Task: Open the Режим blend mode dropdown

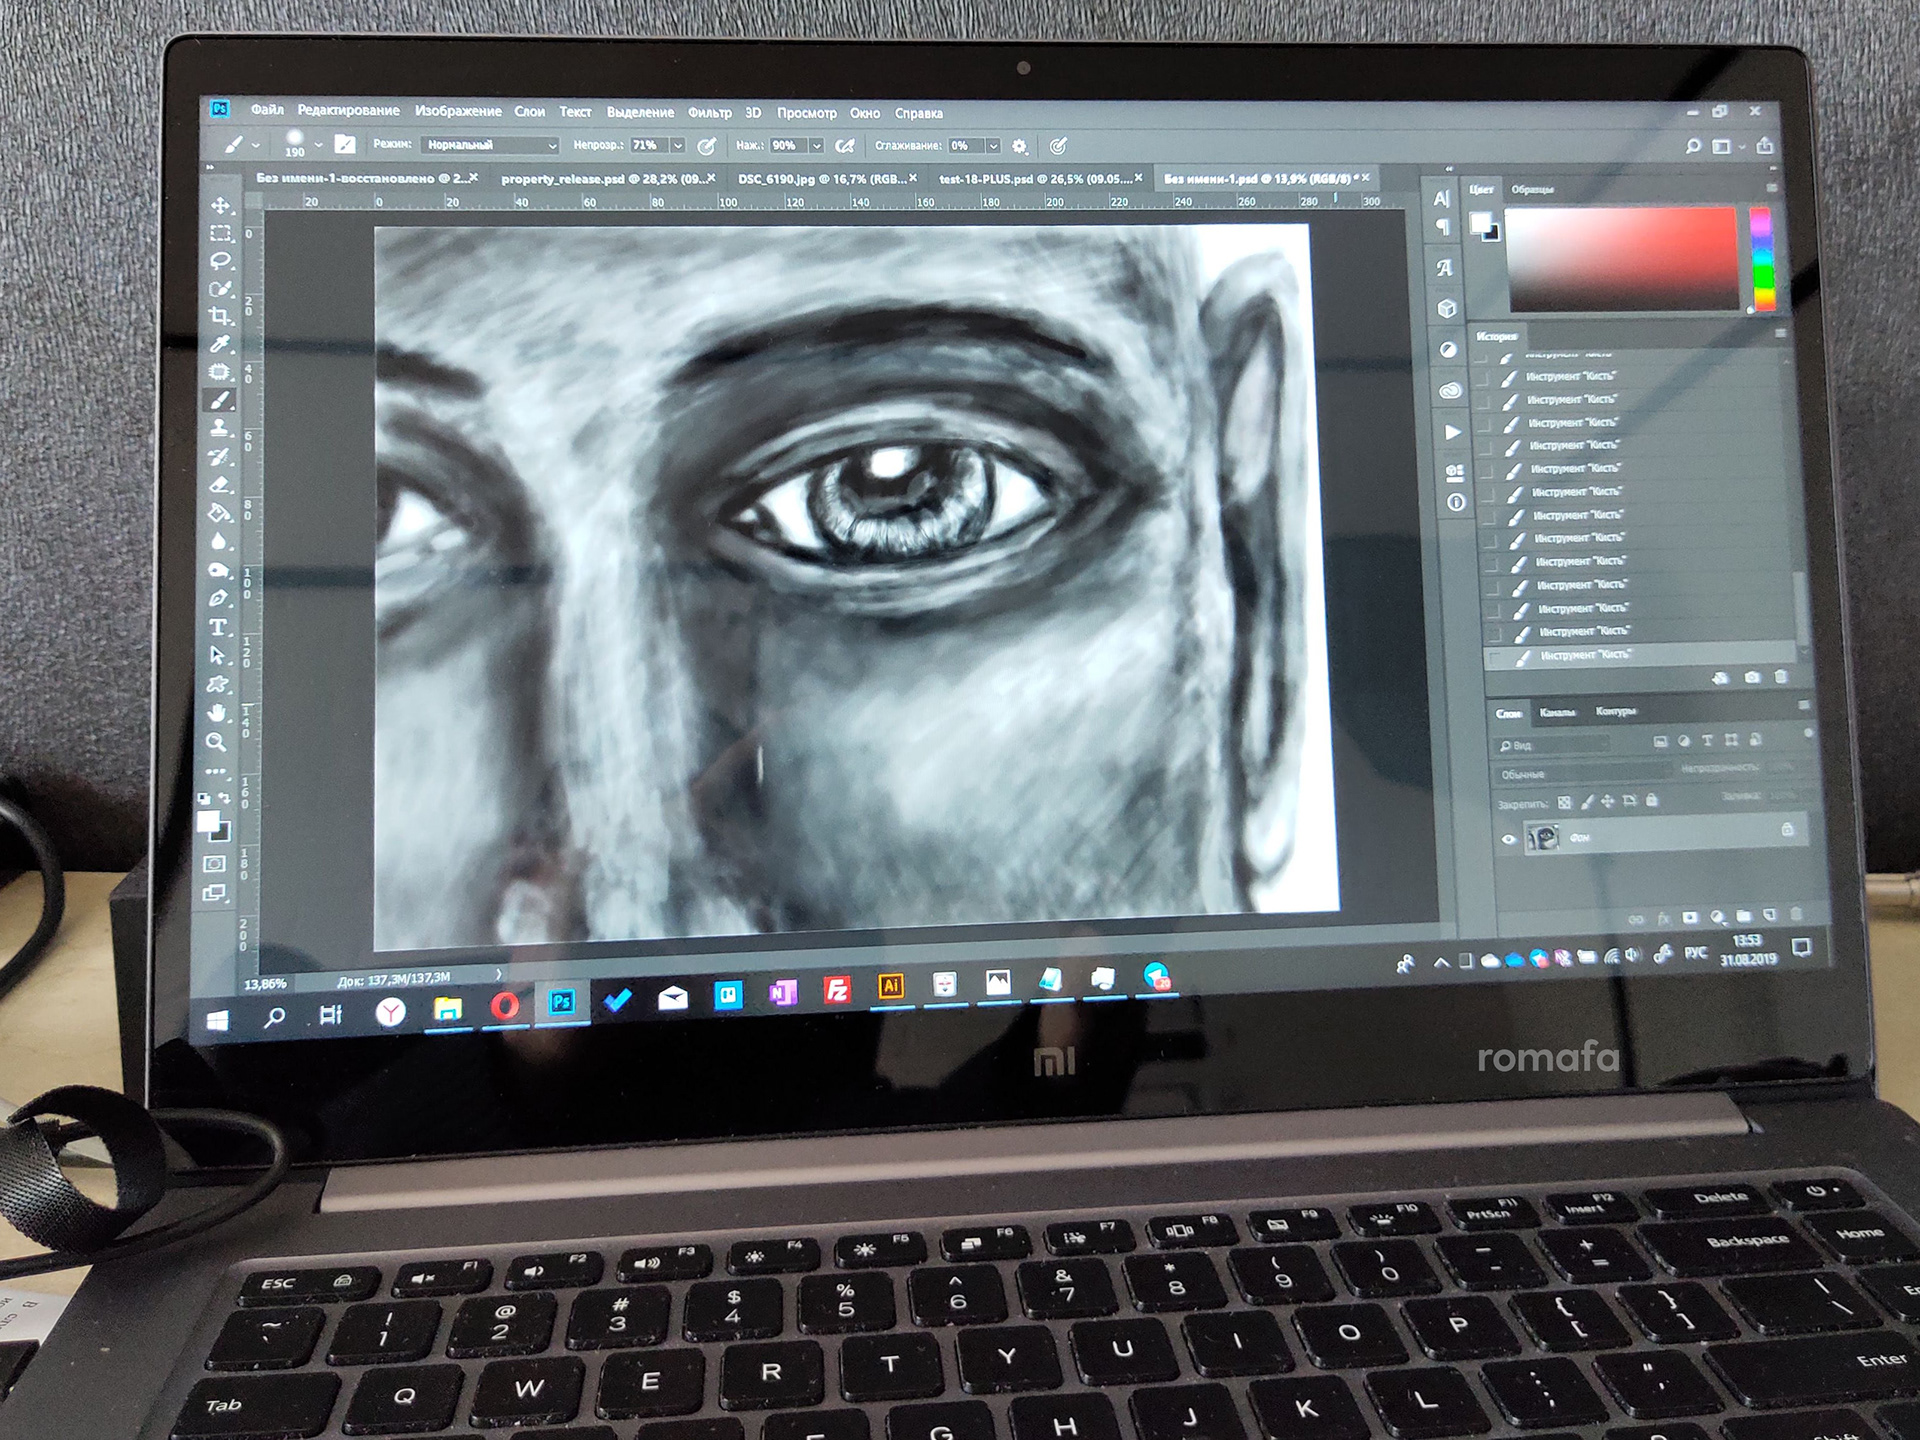Action: click(490, 145)
